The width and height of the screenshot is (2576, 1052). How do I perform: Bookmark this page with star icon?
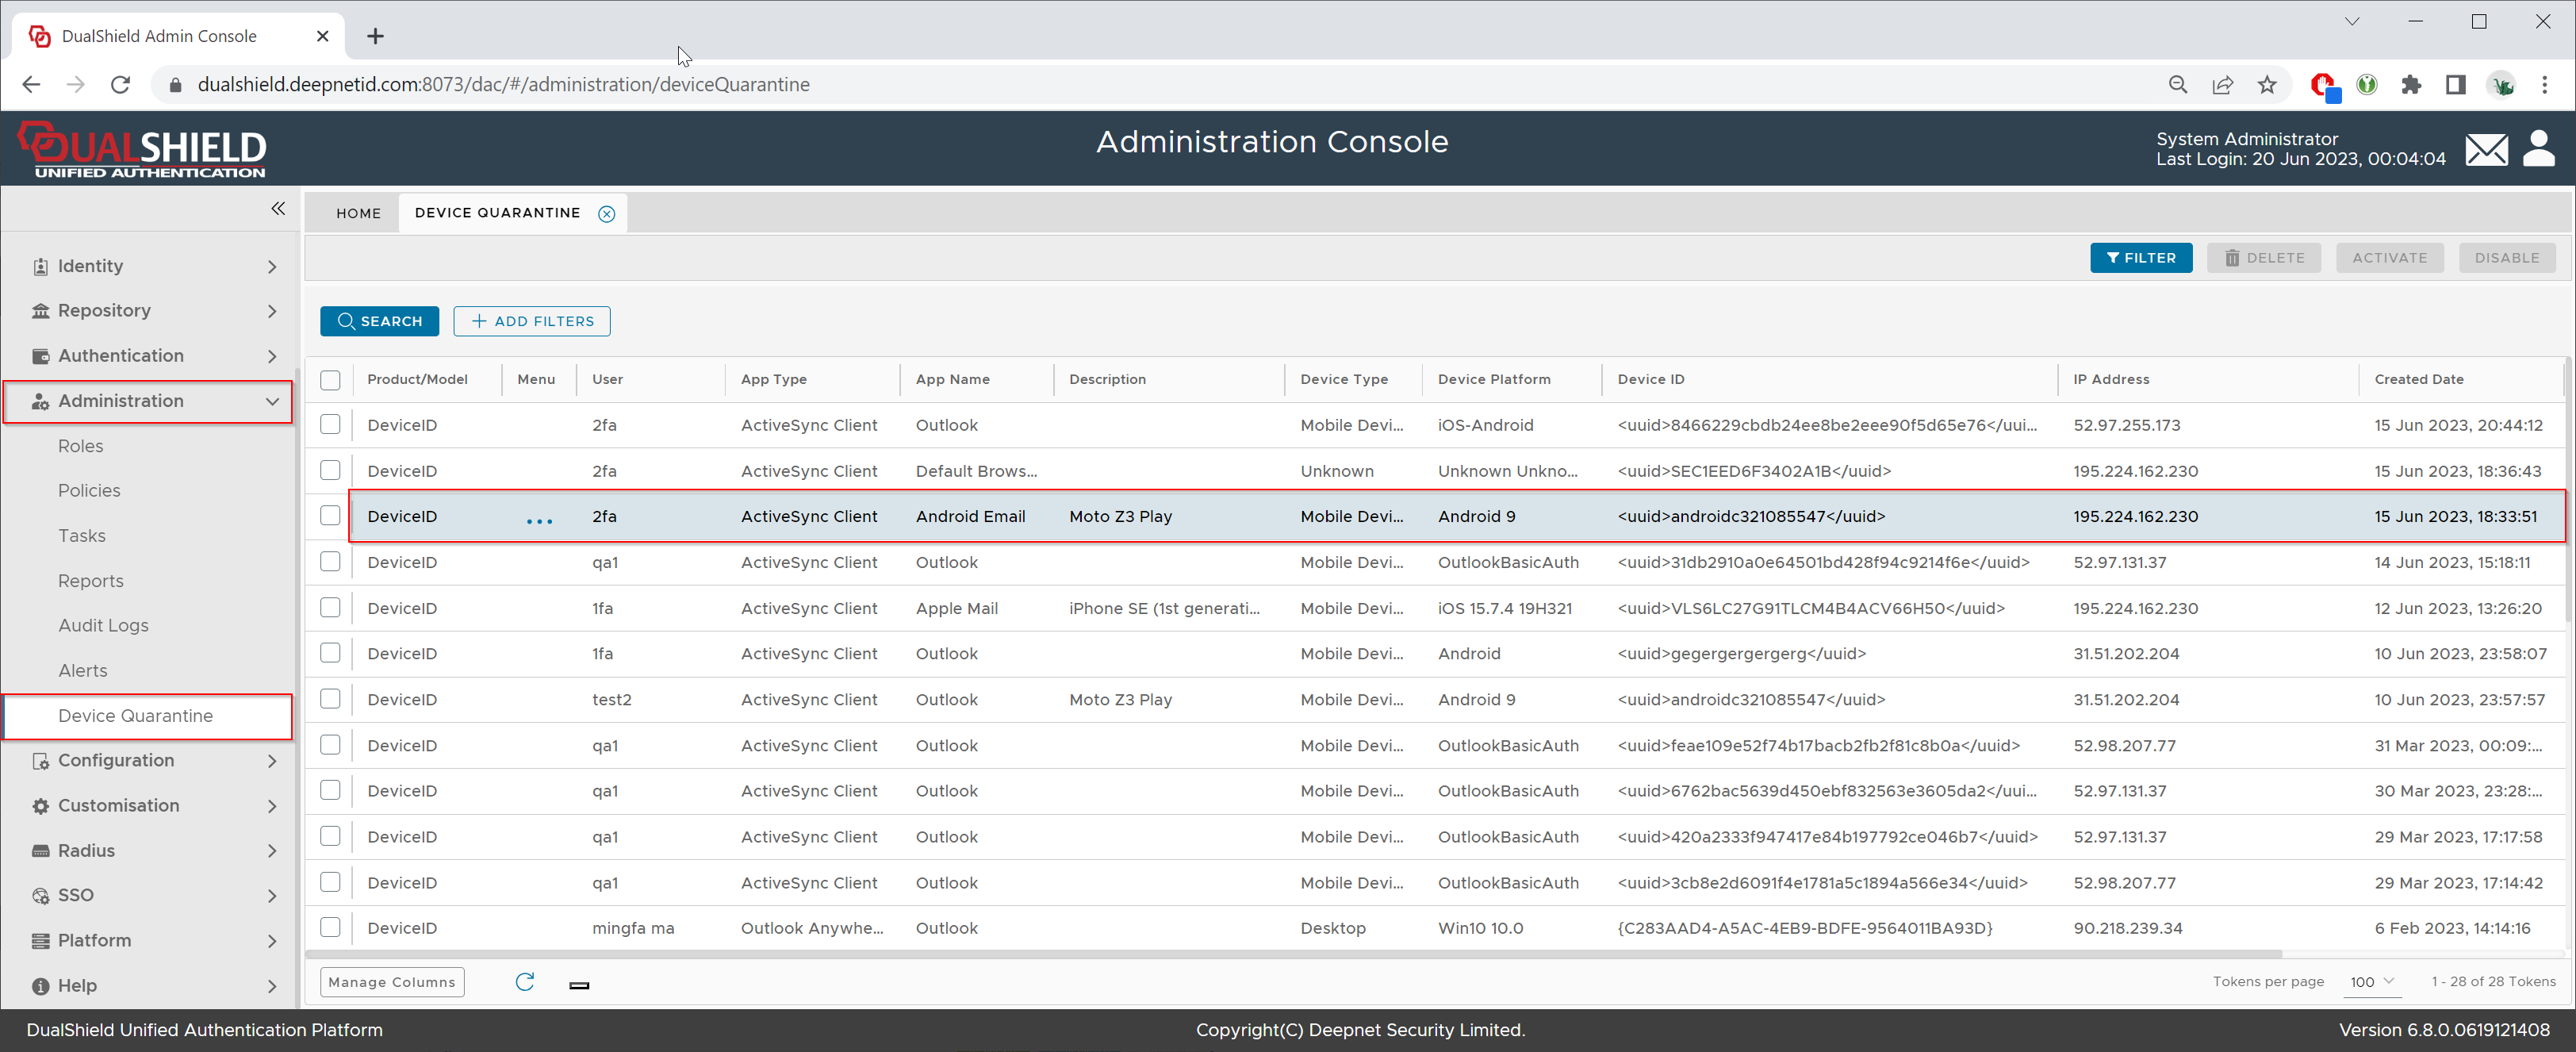[2267, 85]
